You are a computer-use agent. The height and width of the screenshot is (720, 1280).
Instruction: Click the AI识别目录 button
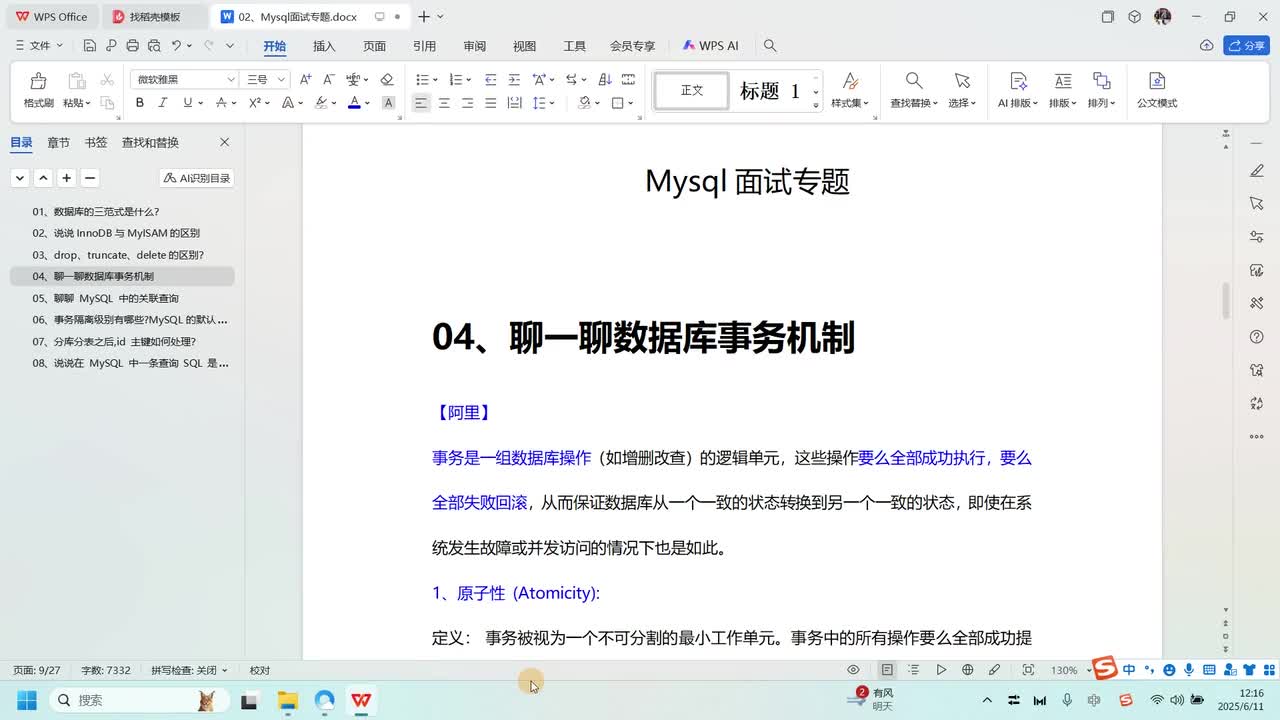(x=197, y=178)
